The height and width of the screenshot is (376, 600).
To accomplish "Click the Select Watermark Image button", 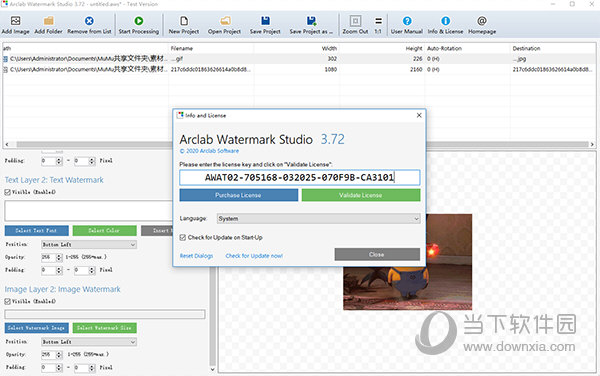I will 36,328.
